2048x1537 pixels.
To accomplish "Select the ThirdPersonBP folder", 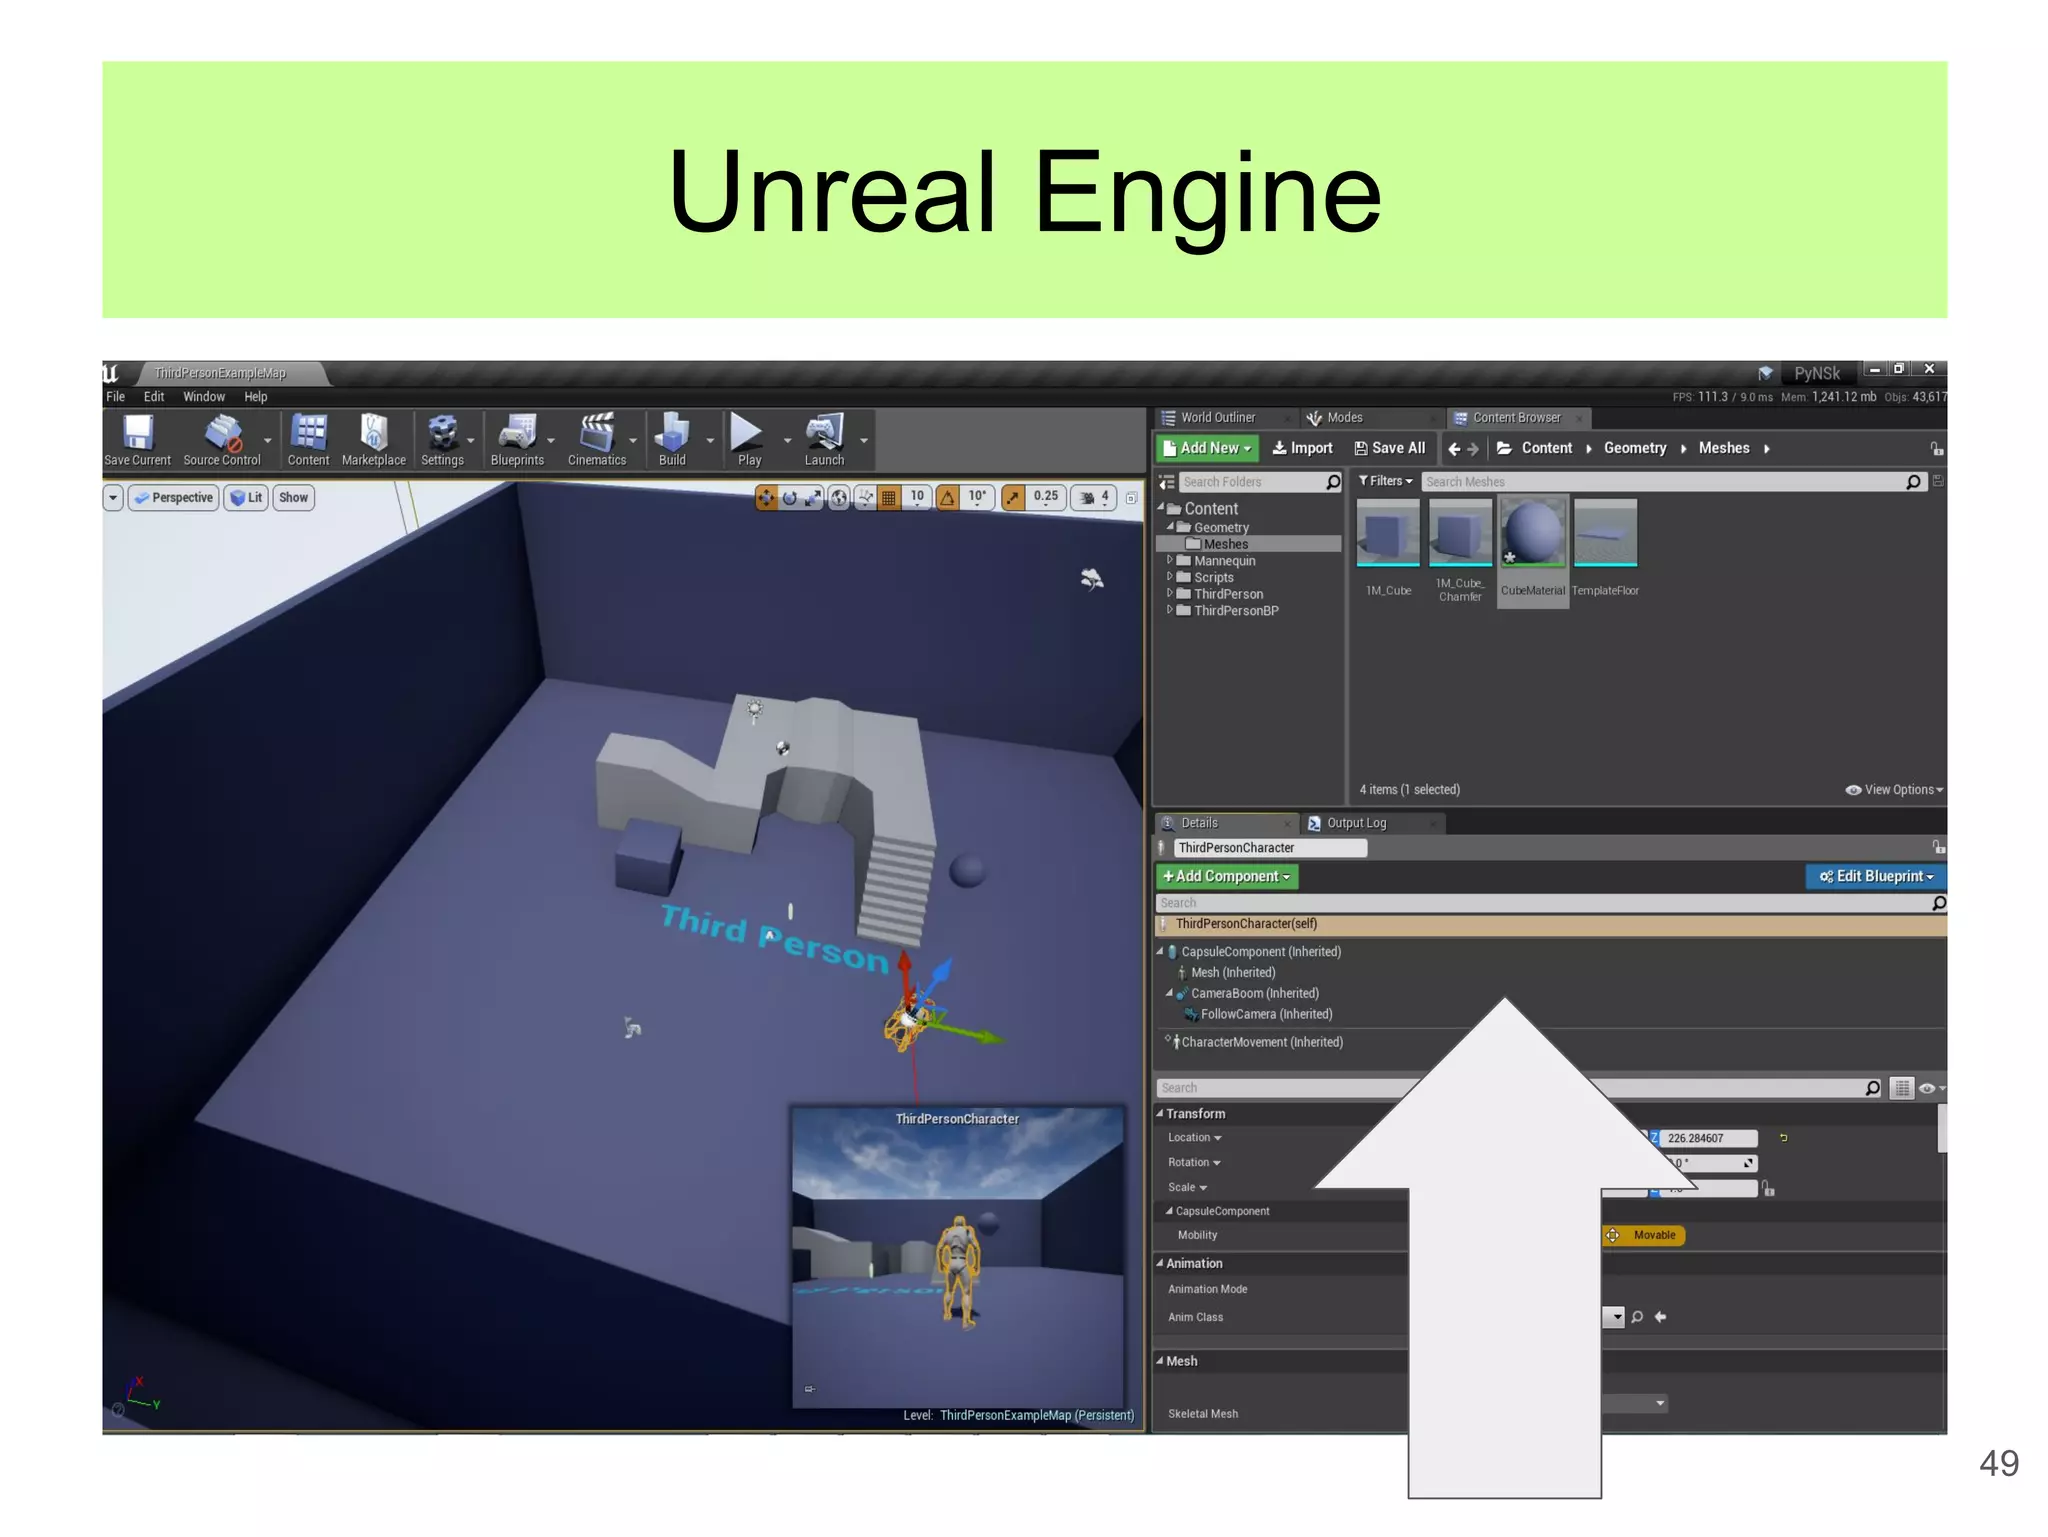I will coord(1235,611).
